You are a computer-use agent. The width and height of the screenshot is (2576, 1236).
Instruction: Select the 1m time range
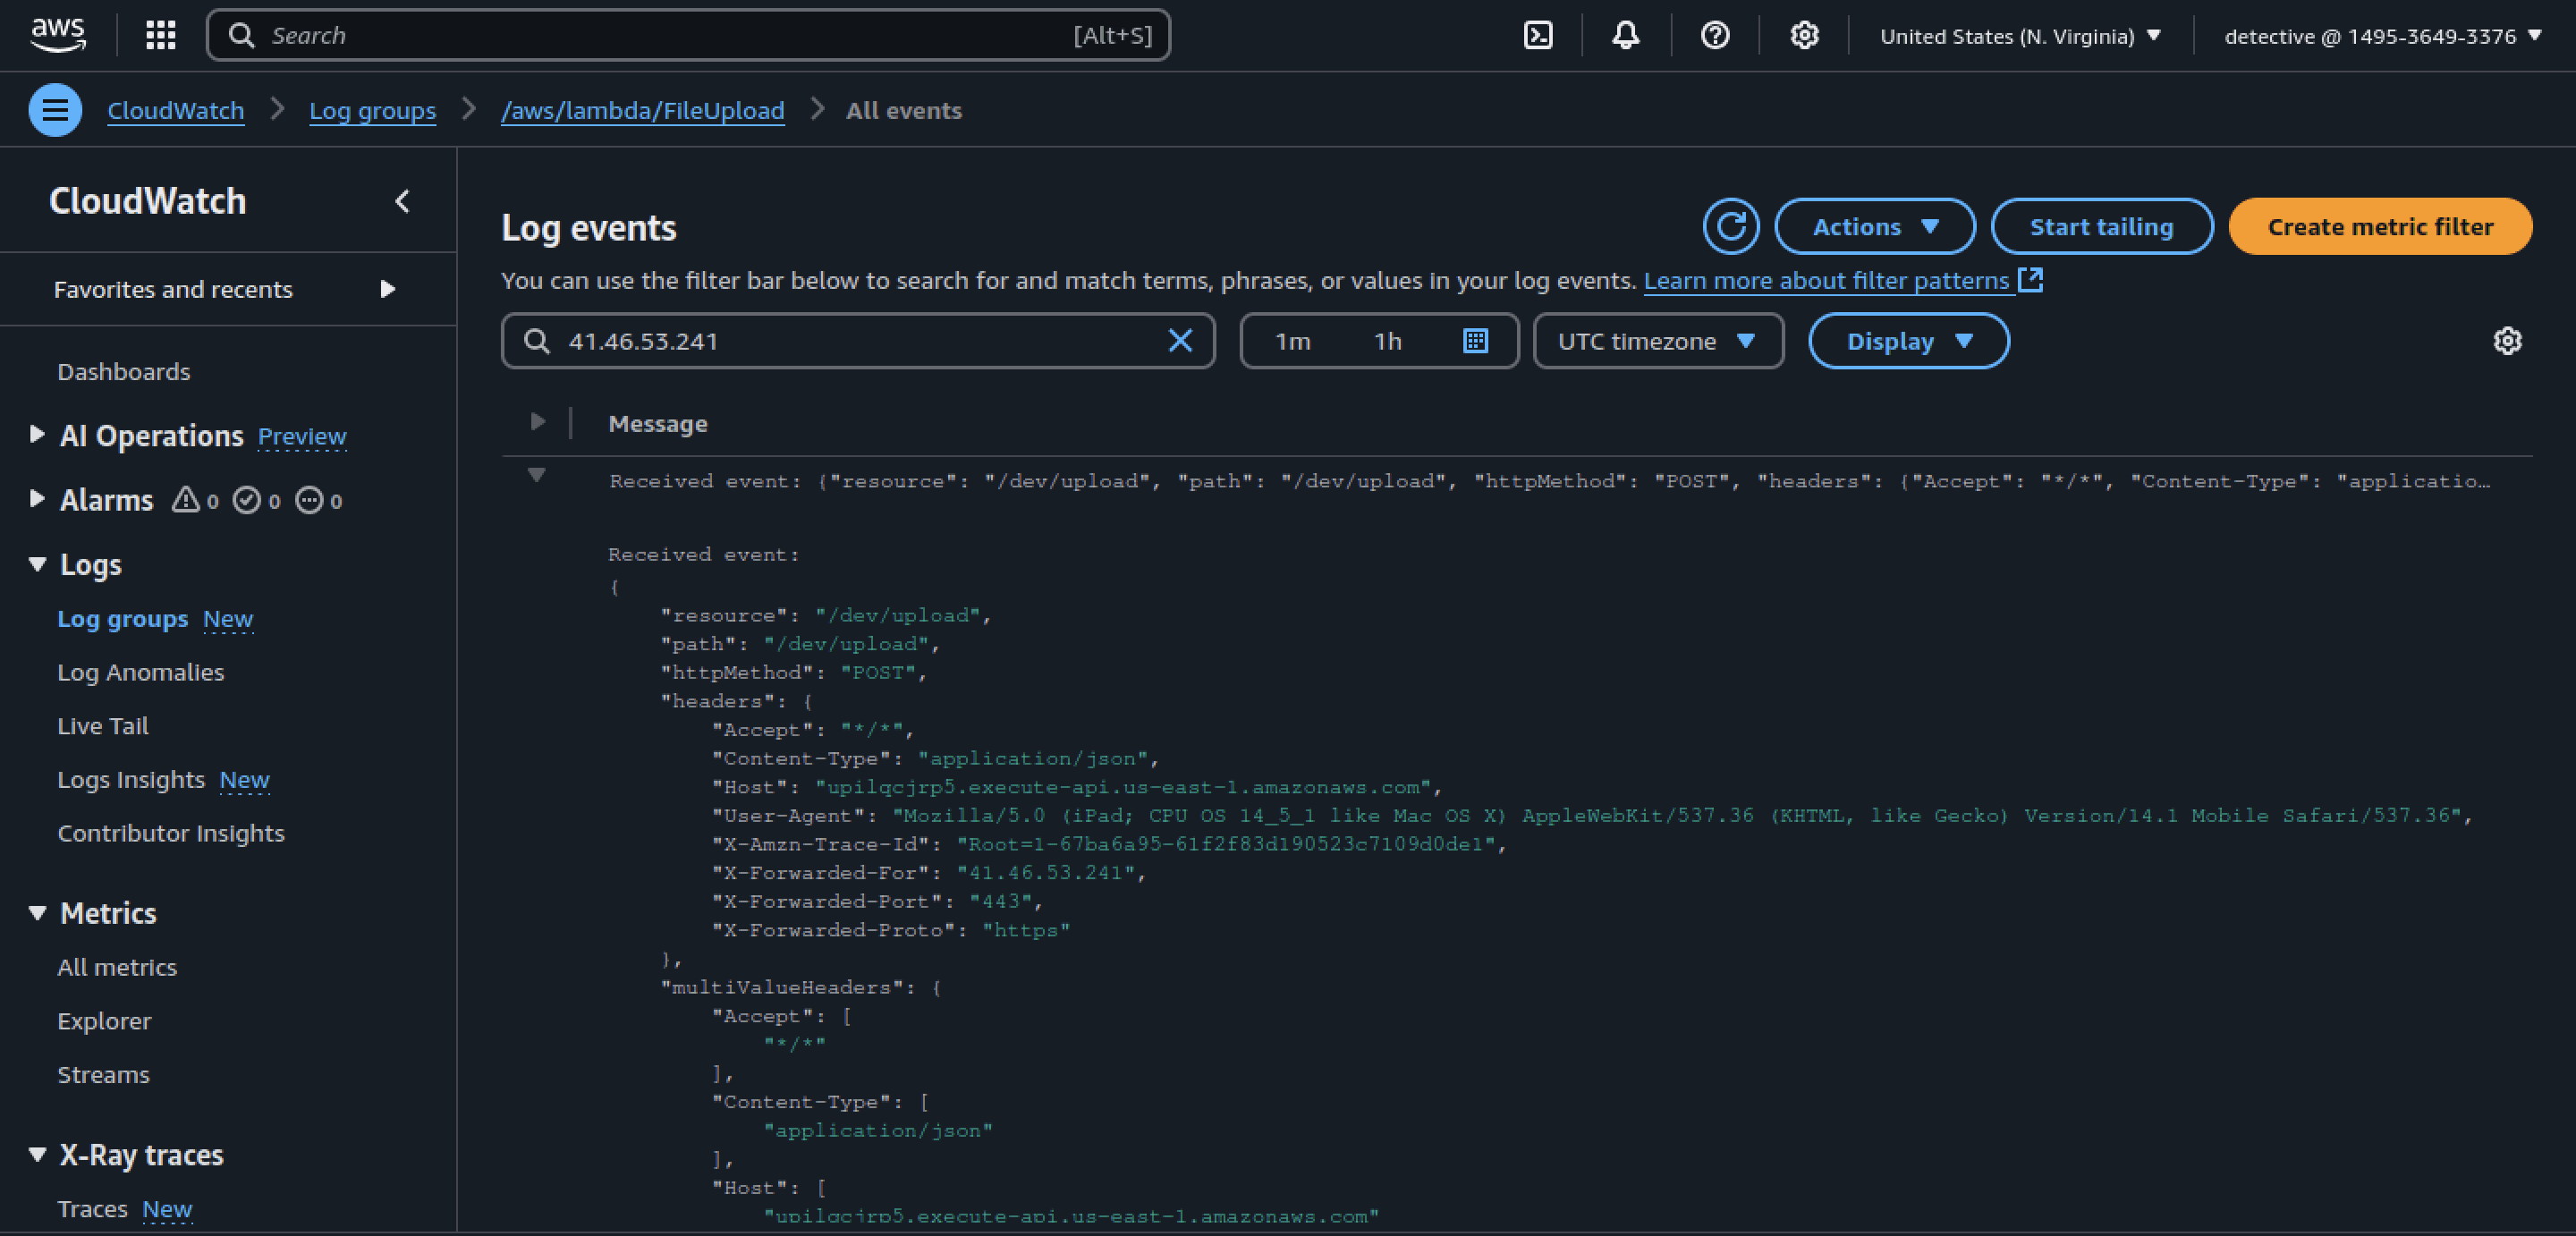click(x=1292, y=341)
